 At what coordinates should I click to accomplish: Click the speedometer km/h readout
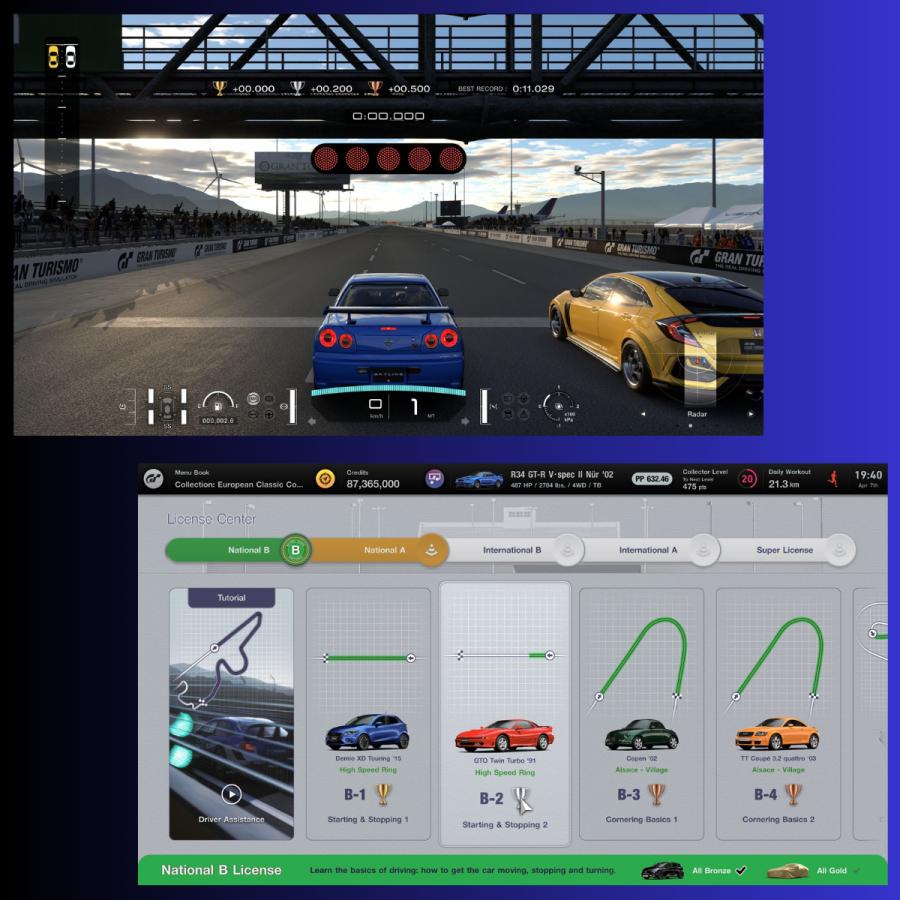375,408
